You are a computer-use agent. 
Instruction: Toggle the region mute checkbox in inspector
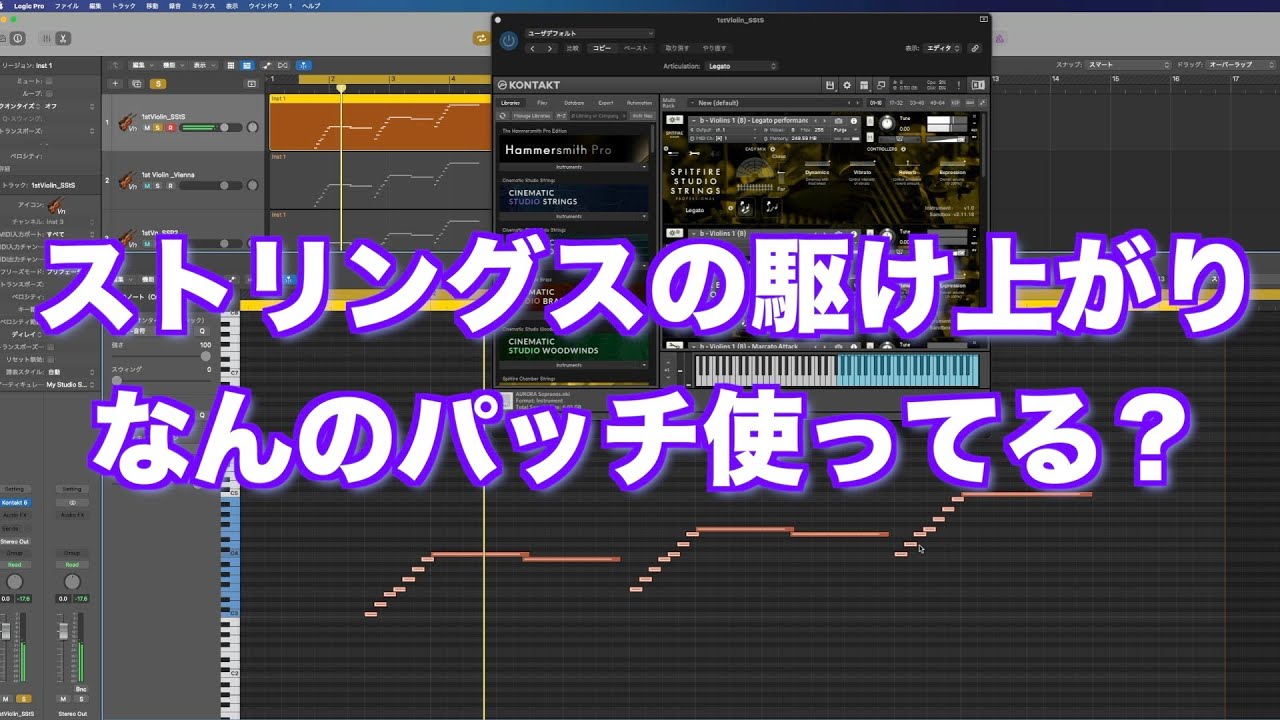click(51, 80)
